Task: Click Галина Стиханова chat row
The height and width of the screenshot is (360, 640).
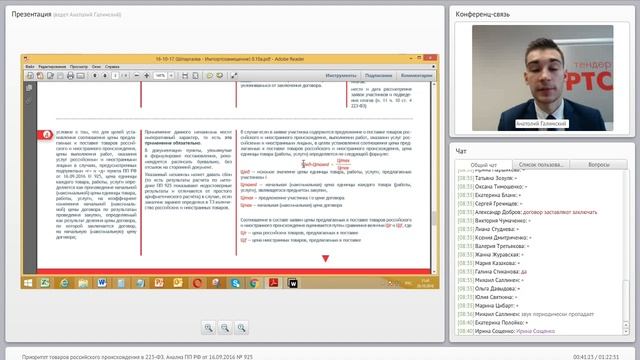Action: click(492, 271)
